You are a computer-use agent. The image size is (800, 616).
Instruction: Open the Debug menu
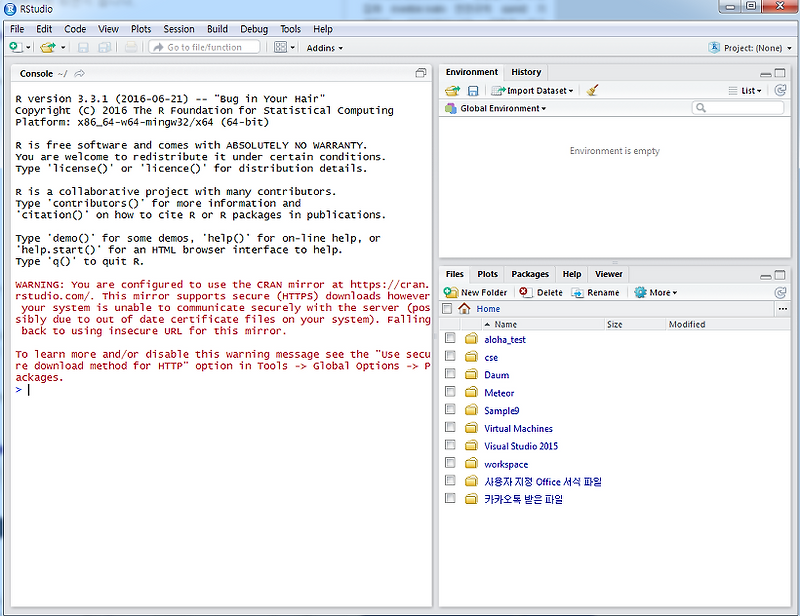(x=254, y=29)
